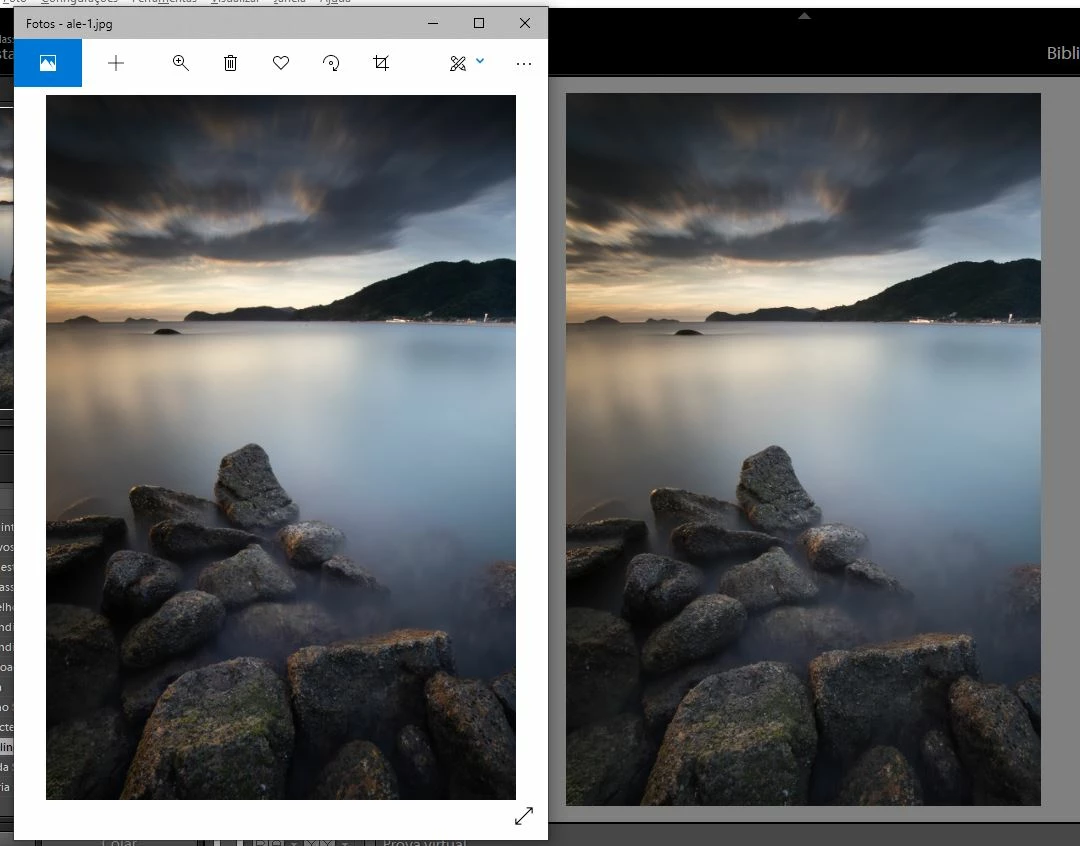
Task: Click the 'Fotos - ale-1.jpg' title bar text
Action: (69, 24)
